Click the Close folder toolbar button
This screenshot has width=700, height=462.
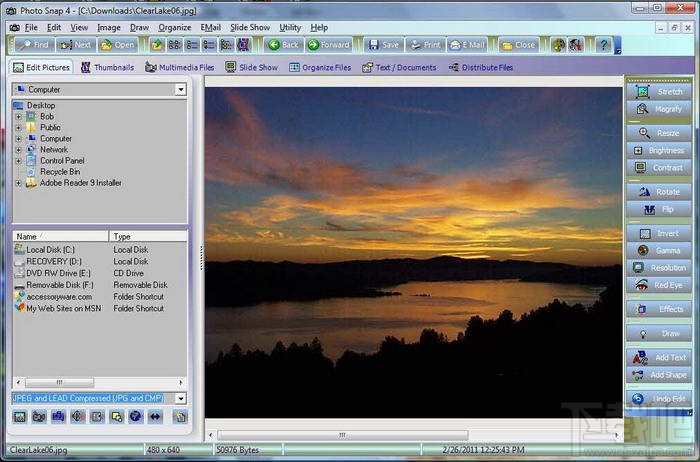519,45
